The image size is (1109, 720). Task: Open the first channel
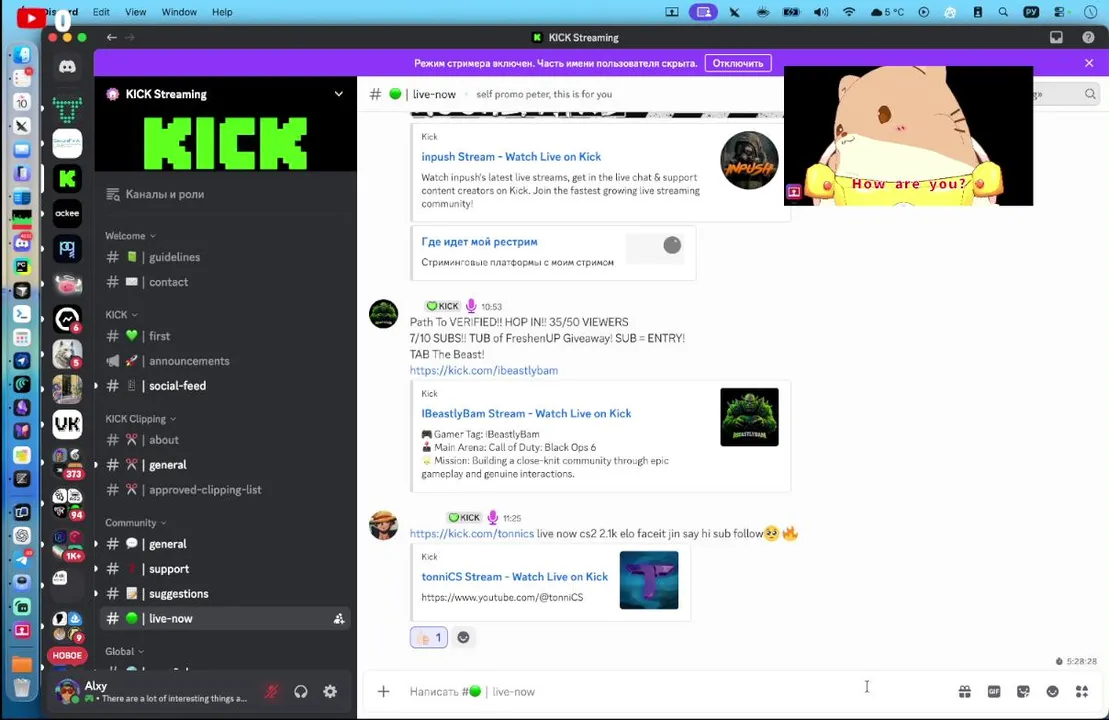tap(226, 336)
